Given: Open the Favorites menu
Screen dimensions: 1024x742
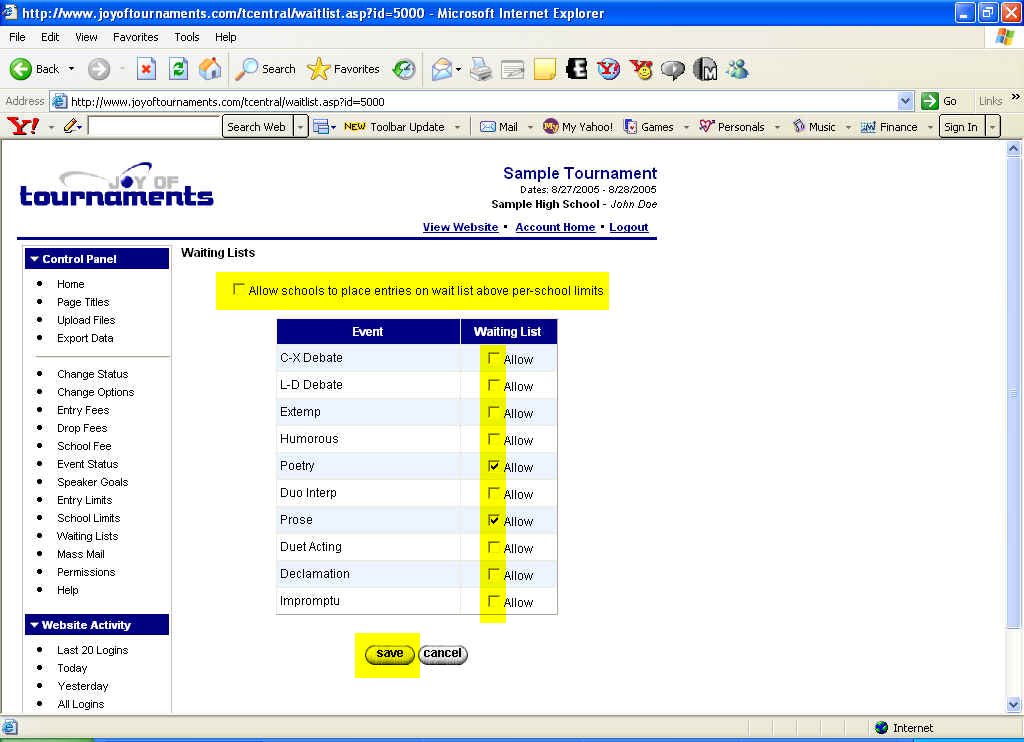Looking at the screenshot, I should click(135, 37).
